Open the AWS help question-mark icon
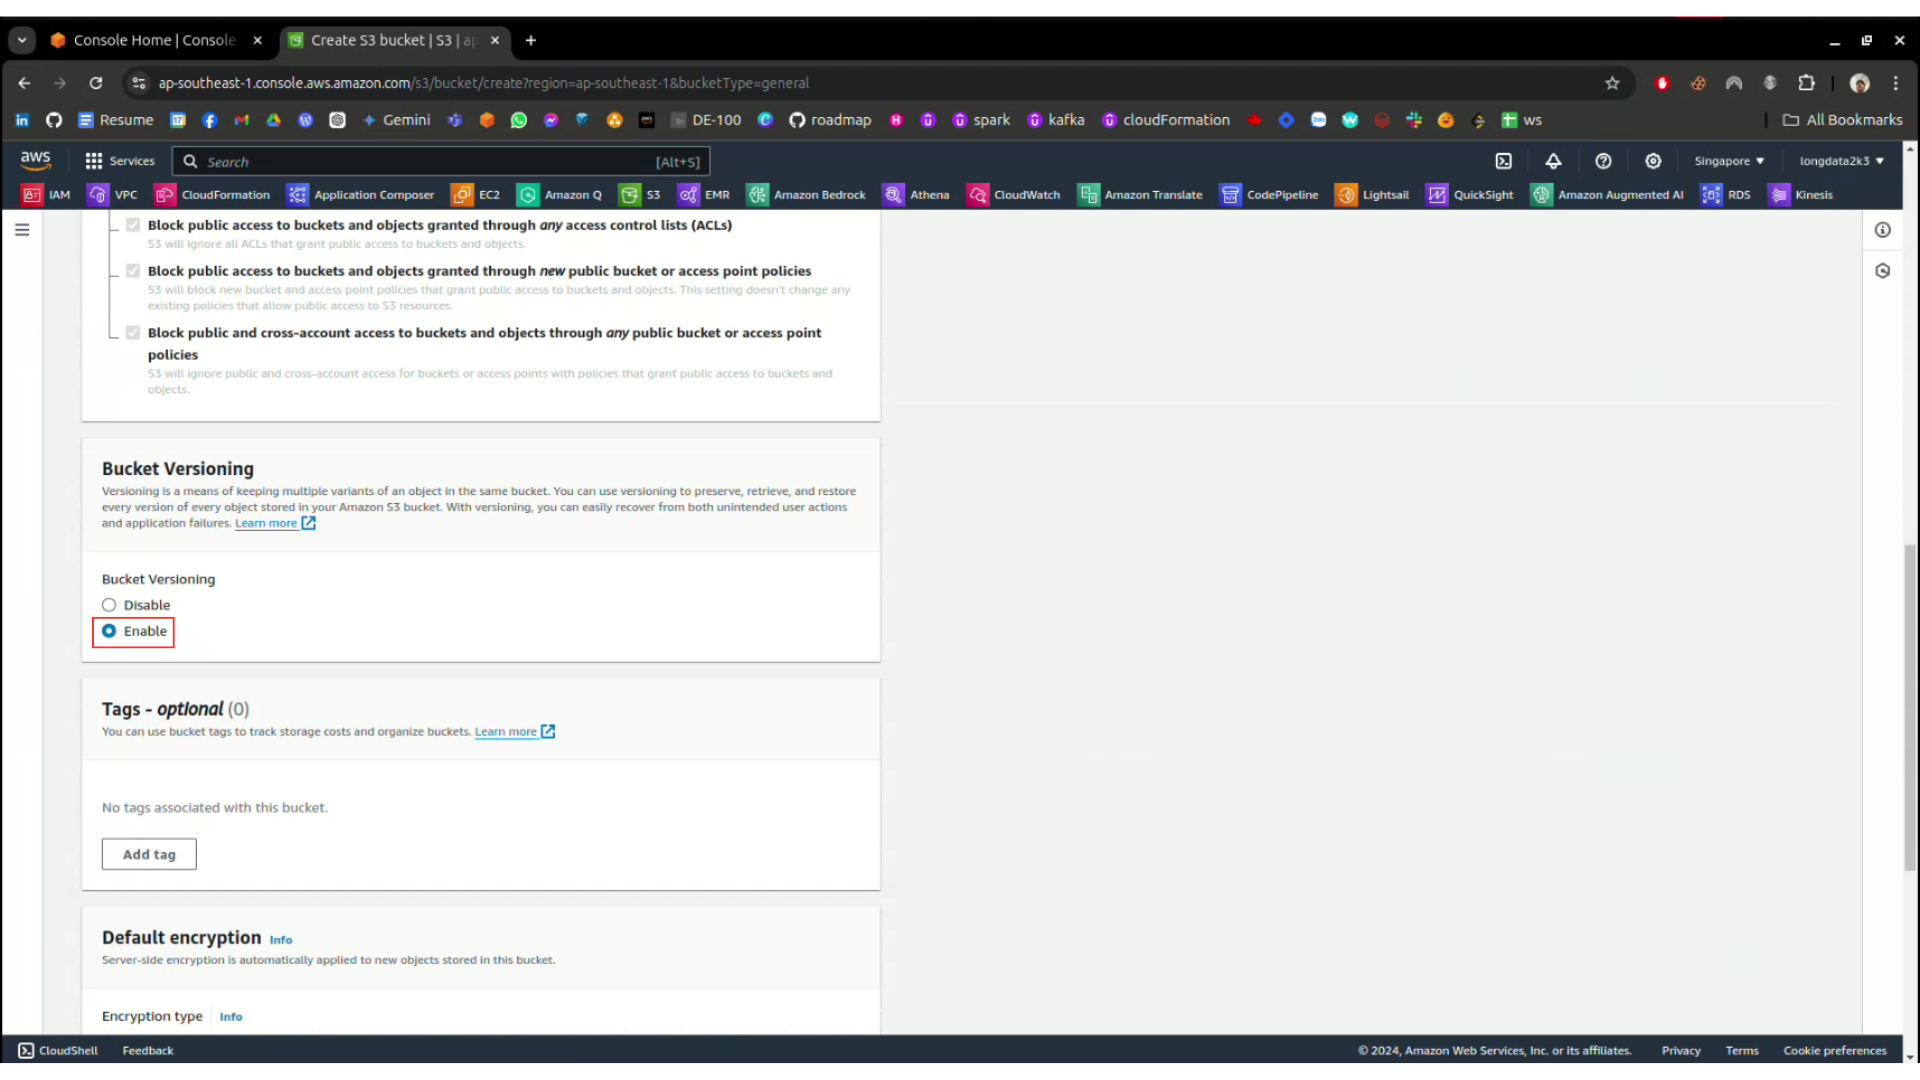This screenshot has width=1920, height=1080. tap(1603, 161)
